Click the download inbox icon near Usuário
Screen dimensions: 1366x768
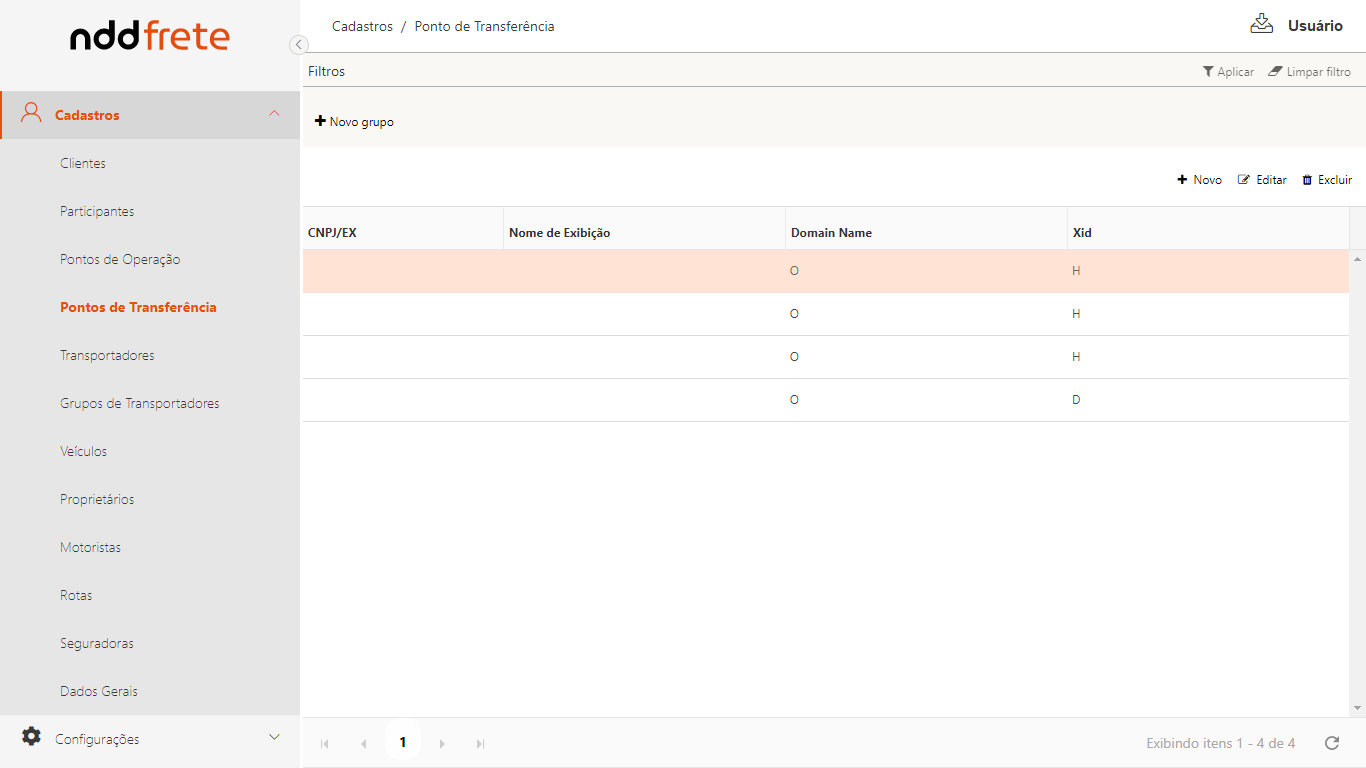[x=1261, y=25]
